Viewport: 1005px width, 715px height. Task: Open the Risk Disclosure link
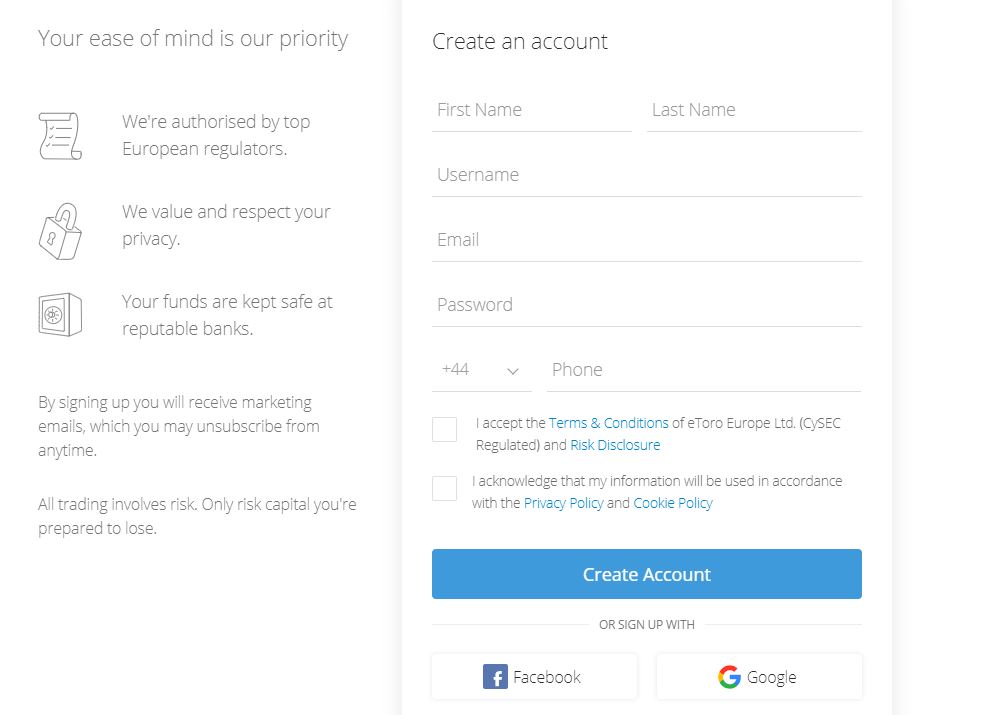pos(615,445)
